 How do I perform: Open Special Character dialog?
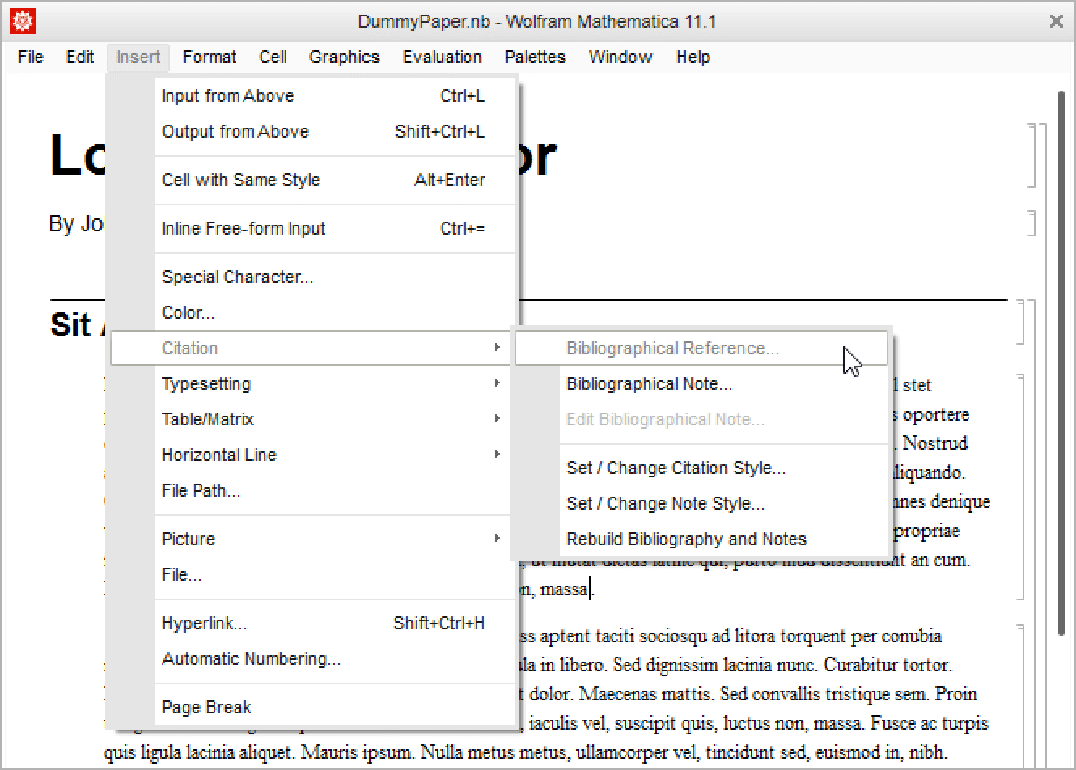point(237,277)
